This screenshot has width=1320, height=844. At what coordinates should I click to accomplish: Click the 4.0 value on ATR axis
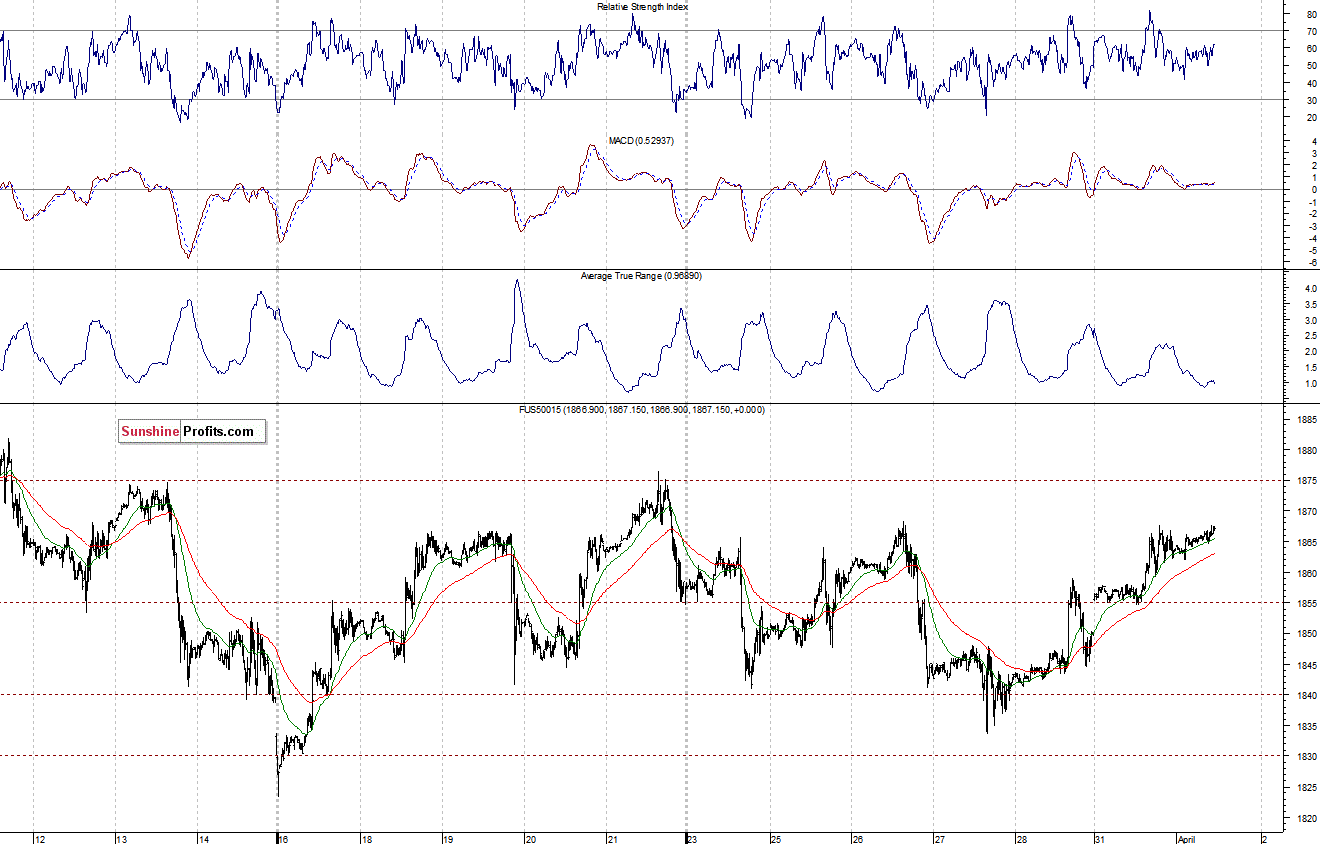[1310, 289]
